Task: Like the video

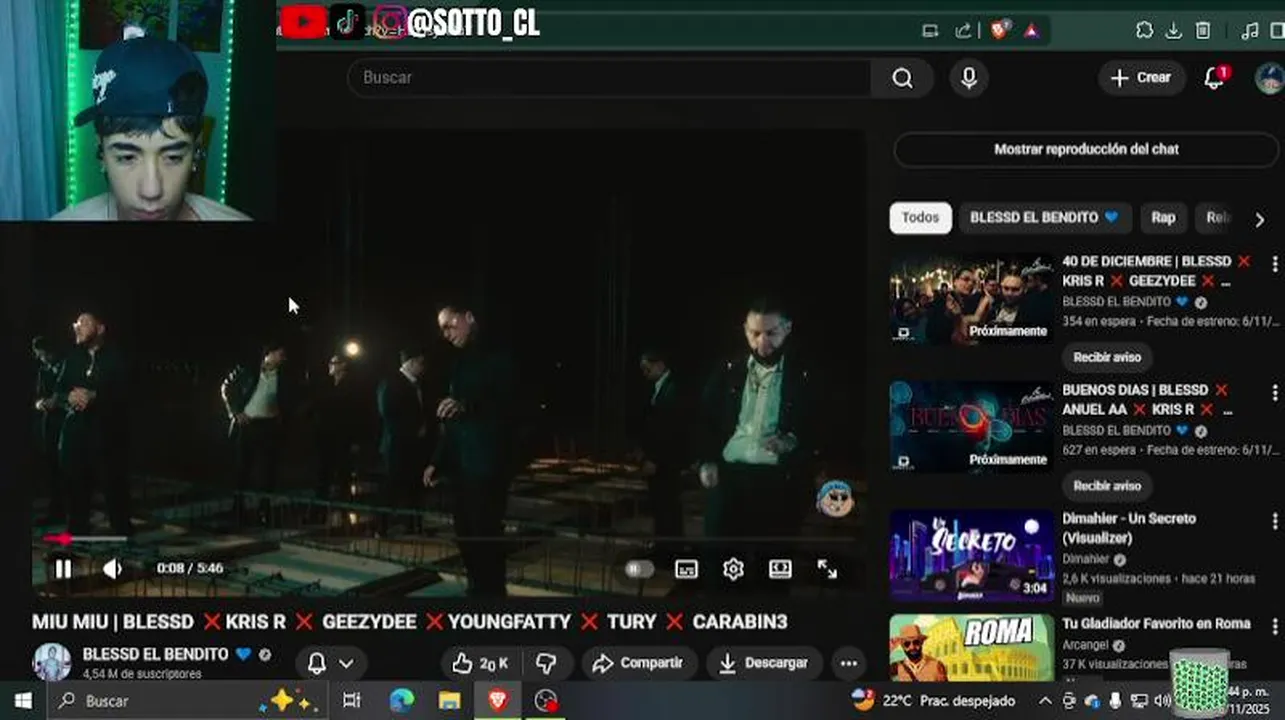Action: (x=480, y=663)
